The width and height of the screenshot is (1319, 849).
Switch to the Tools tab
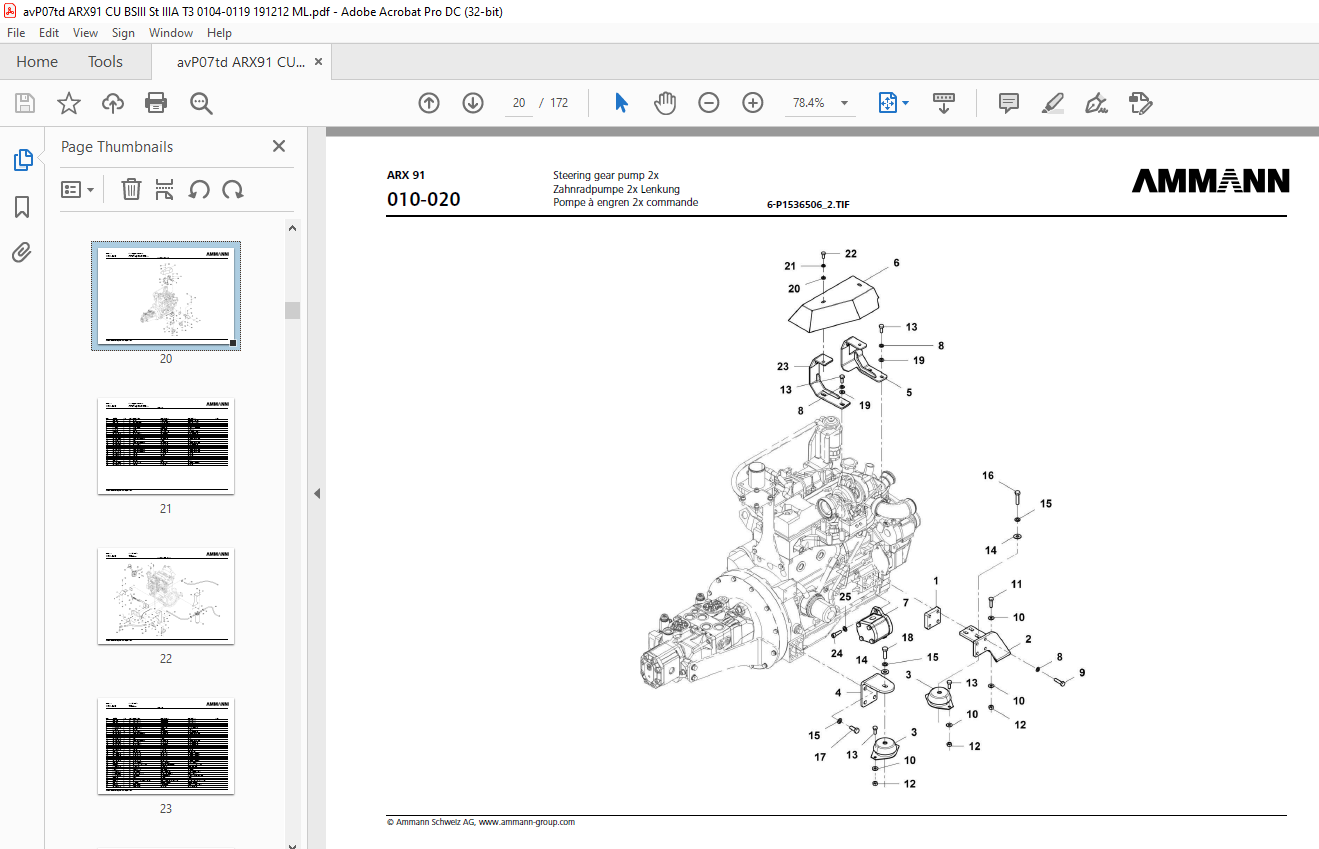tap(105, 62)
